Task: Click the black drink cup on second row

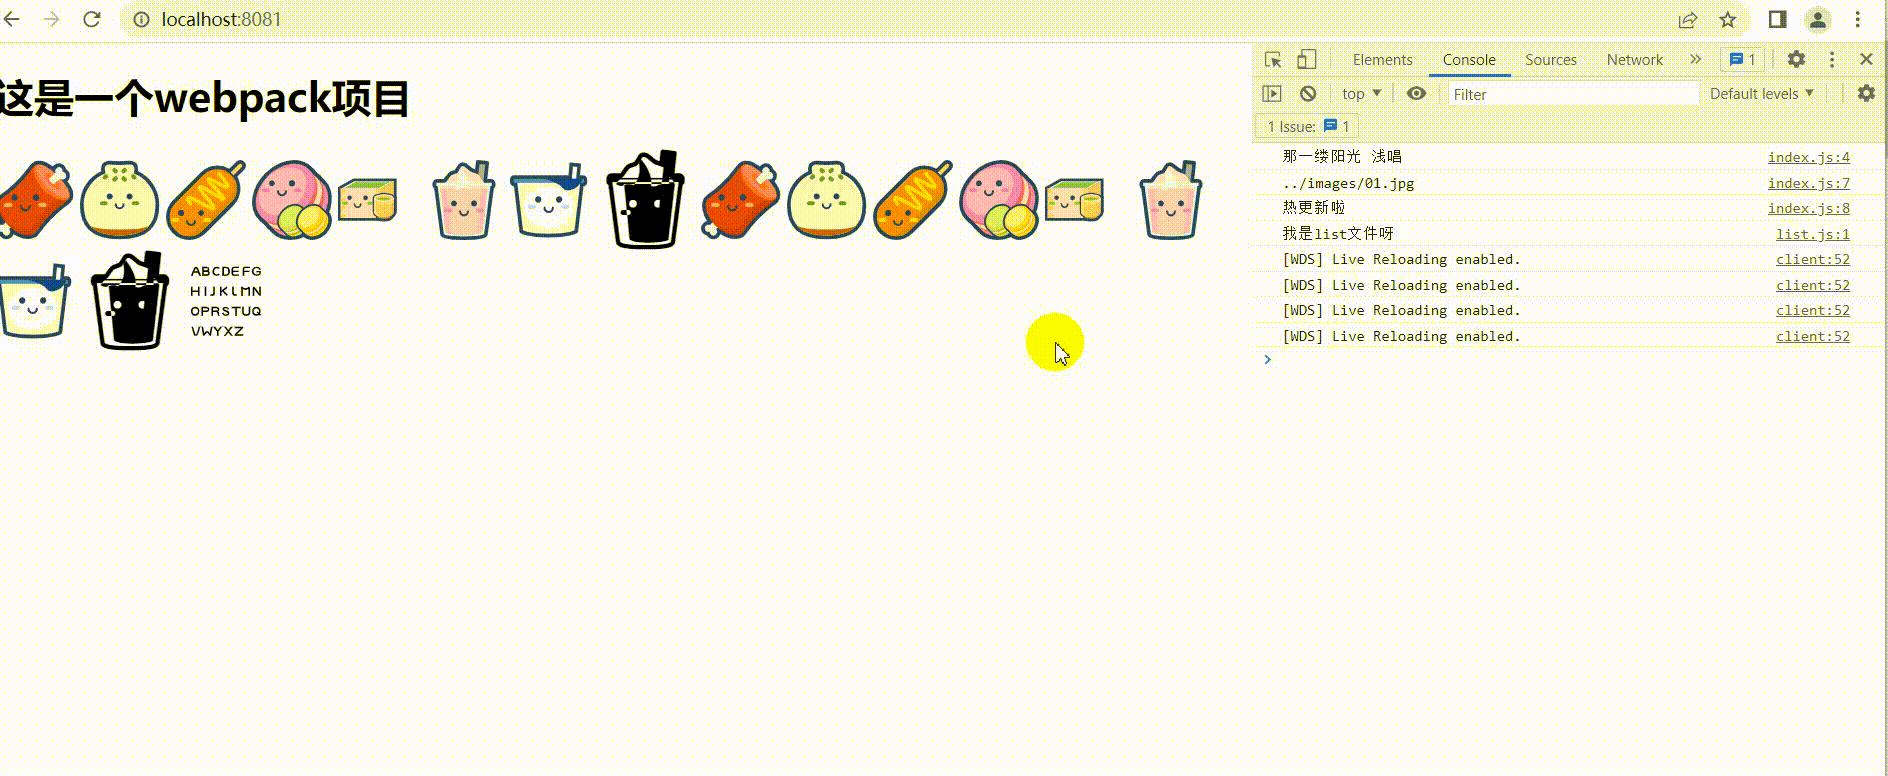Action: tap(130, 300)
